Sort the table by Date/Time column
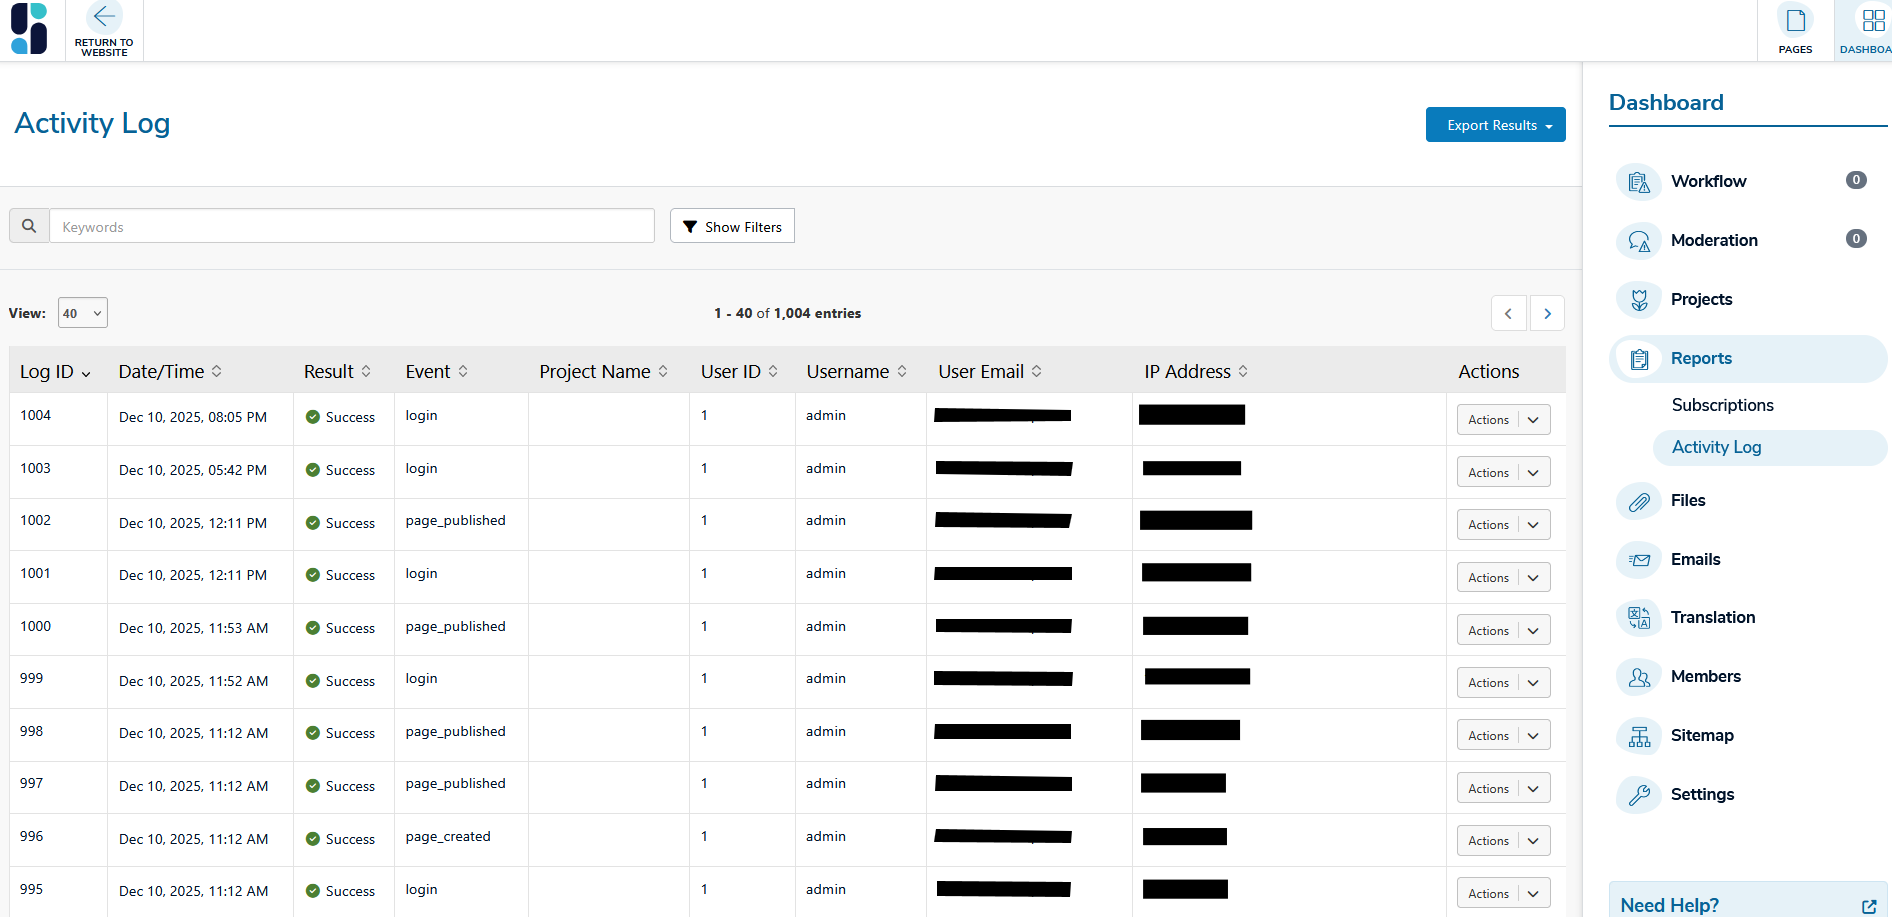The height and width of the screenshot is (917, 1892). click(170, 372)
